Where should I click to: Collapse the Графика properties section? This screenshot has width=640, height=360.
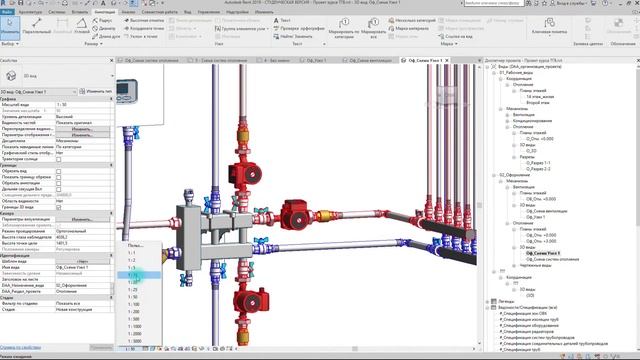pyautogui.click(x=111, y=99)
